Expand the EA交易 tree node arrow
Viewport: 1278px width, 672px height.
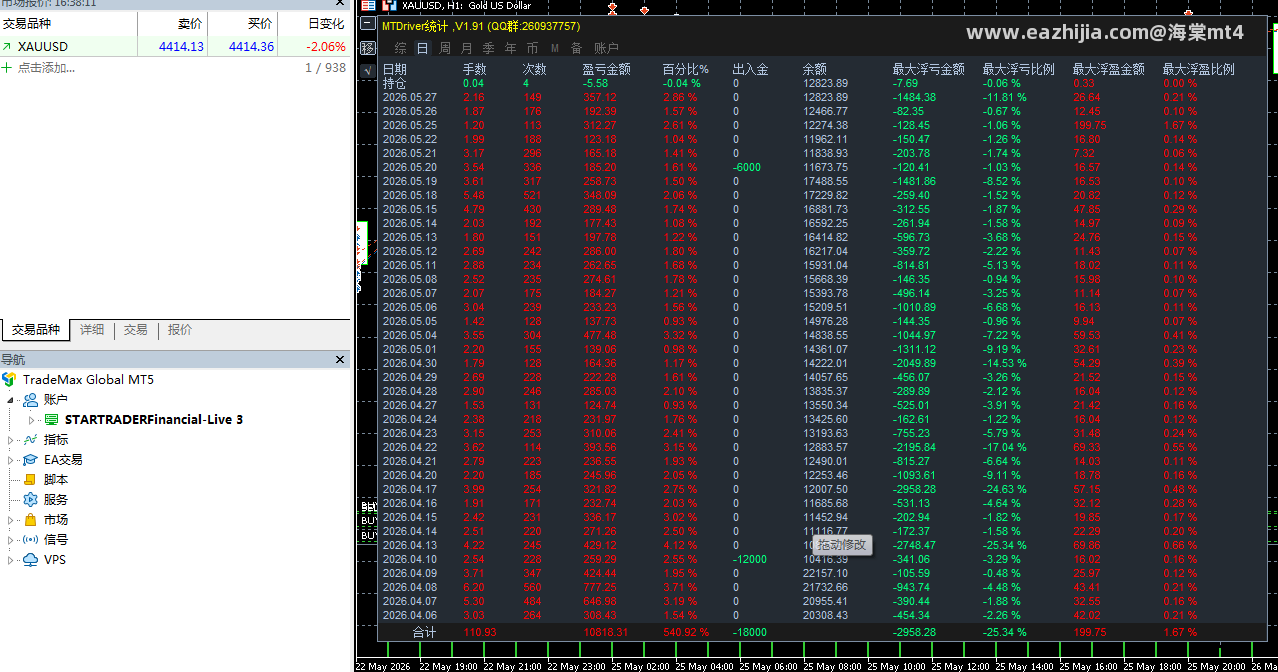pos(11,459)
